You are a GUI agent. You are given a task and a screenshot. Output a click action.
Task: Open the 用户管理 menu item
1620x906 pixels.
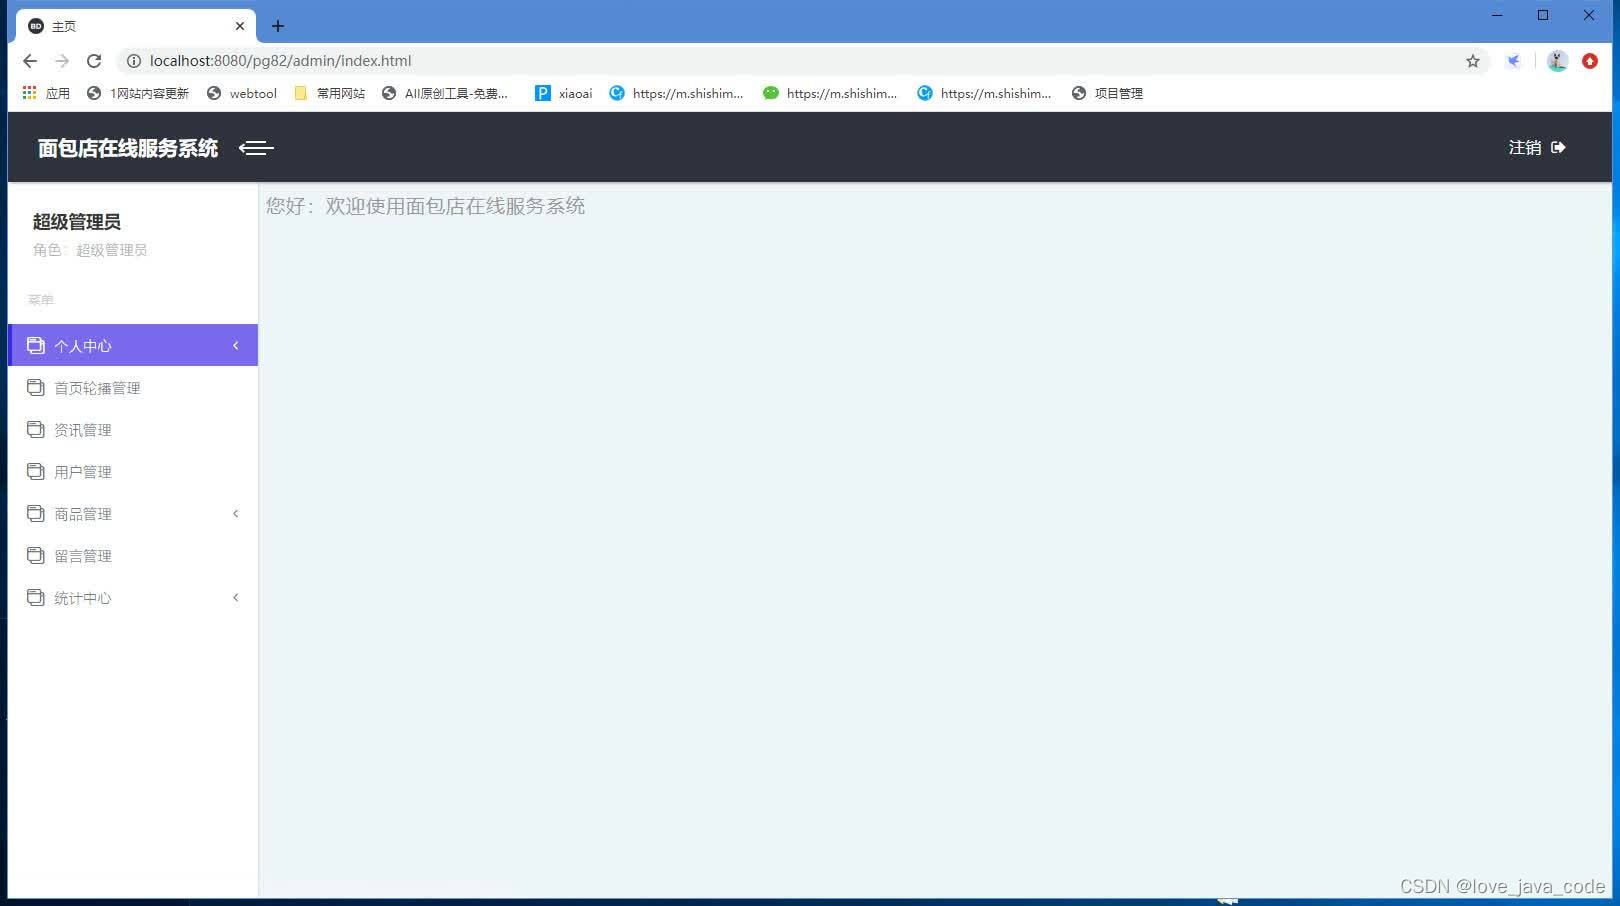pyautogui.click(x=83, y=471)
